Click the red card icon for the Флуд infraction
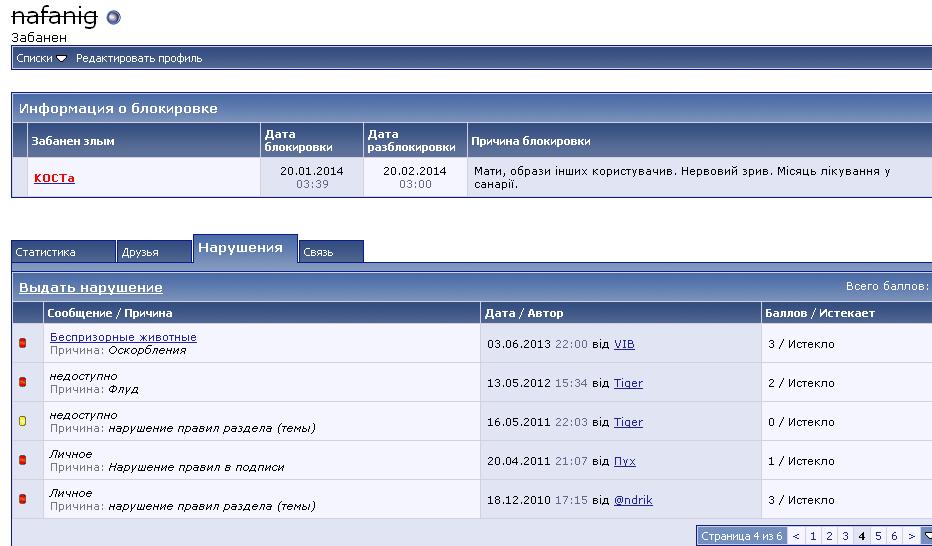The image size is (932, 546). coord(23,382)
